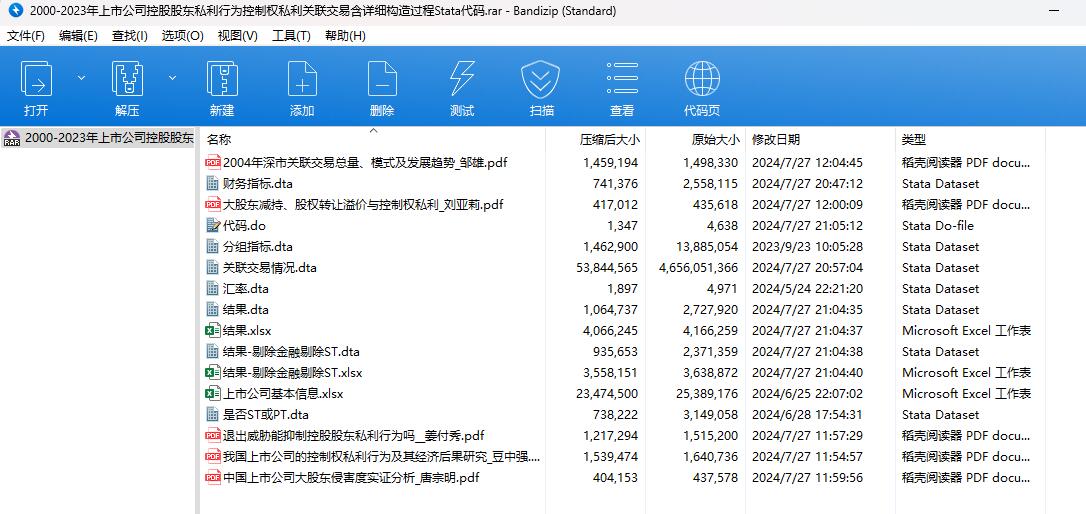Click the PDF icon of 大股东减持 file
Image resolution: width=1086 pixels, height=514 pixels.
(x=213, y=204)
